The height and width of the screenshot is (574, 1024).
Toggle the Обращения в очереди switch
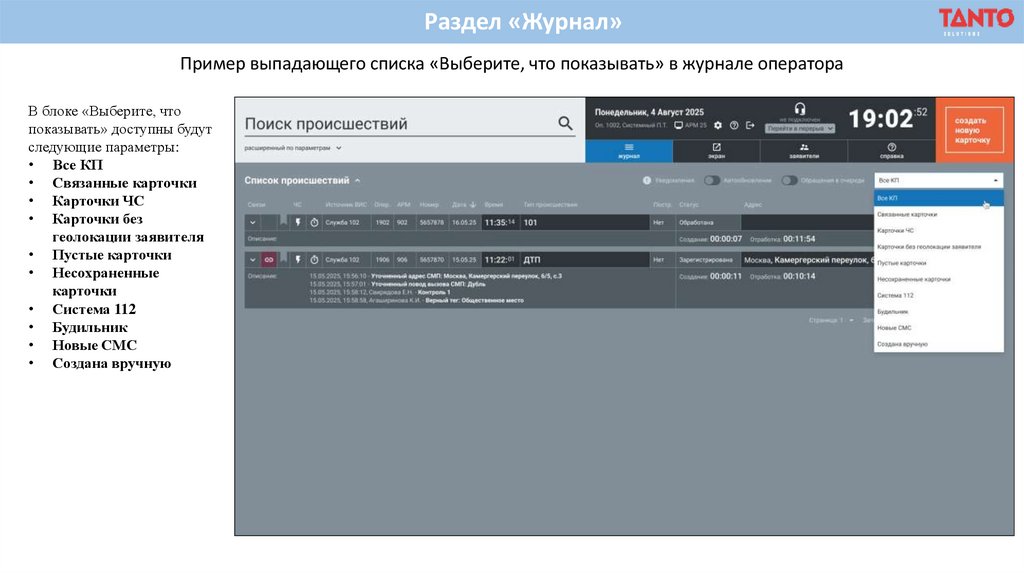point(790,180)
